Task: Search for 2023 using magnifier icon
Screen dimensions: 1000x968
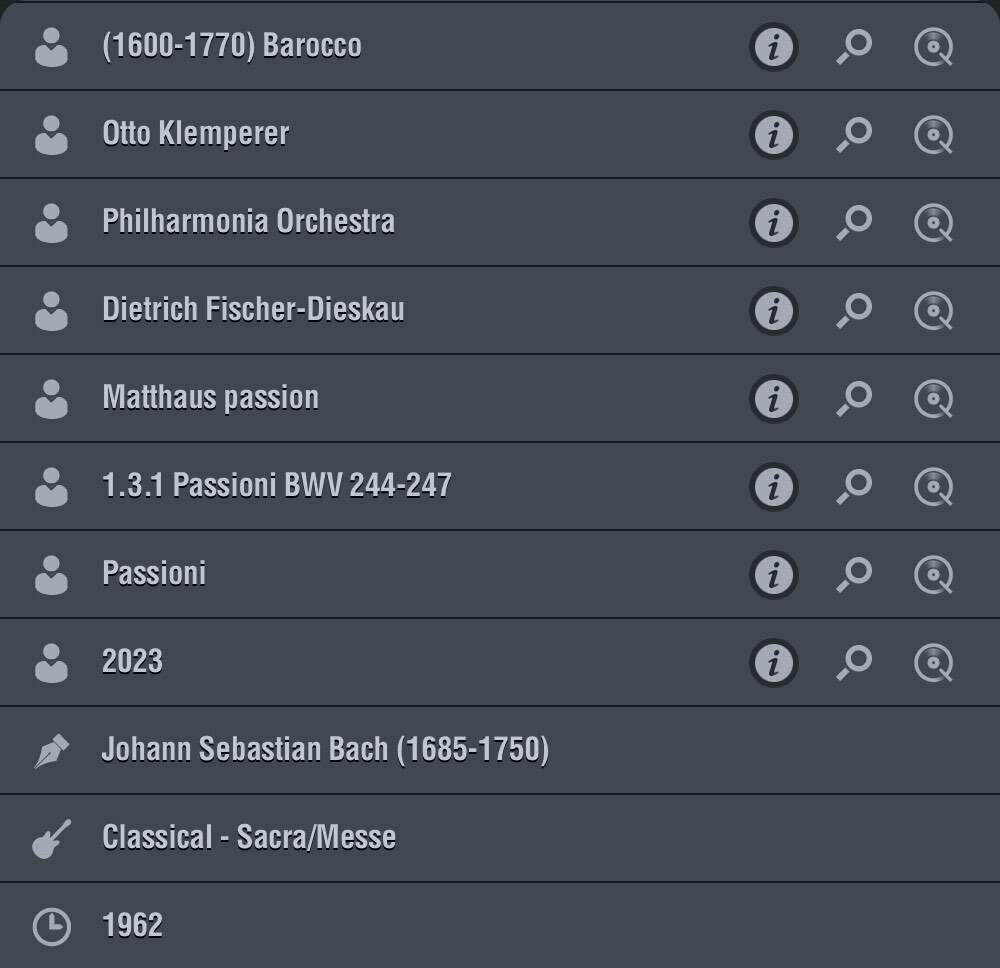Action: (854, 663)
